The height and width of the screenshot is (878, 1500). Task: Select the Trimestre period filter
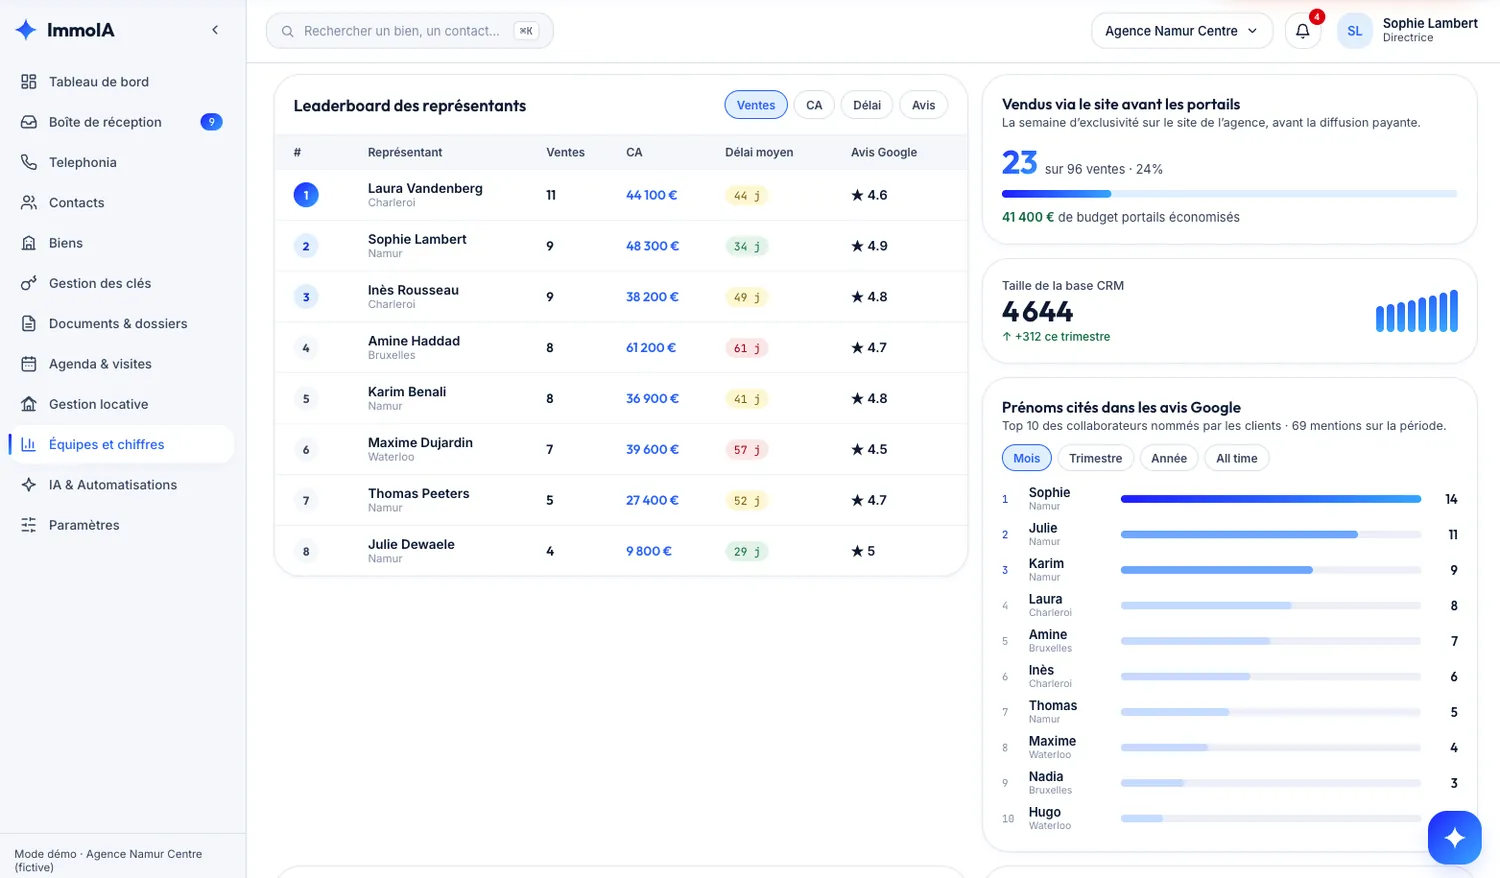click(x=1095, y=458)
